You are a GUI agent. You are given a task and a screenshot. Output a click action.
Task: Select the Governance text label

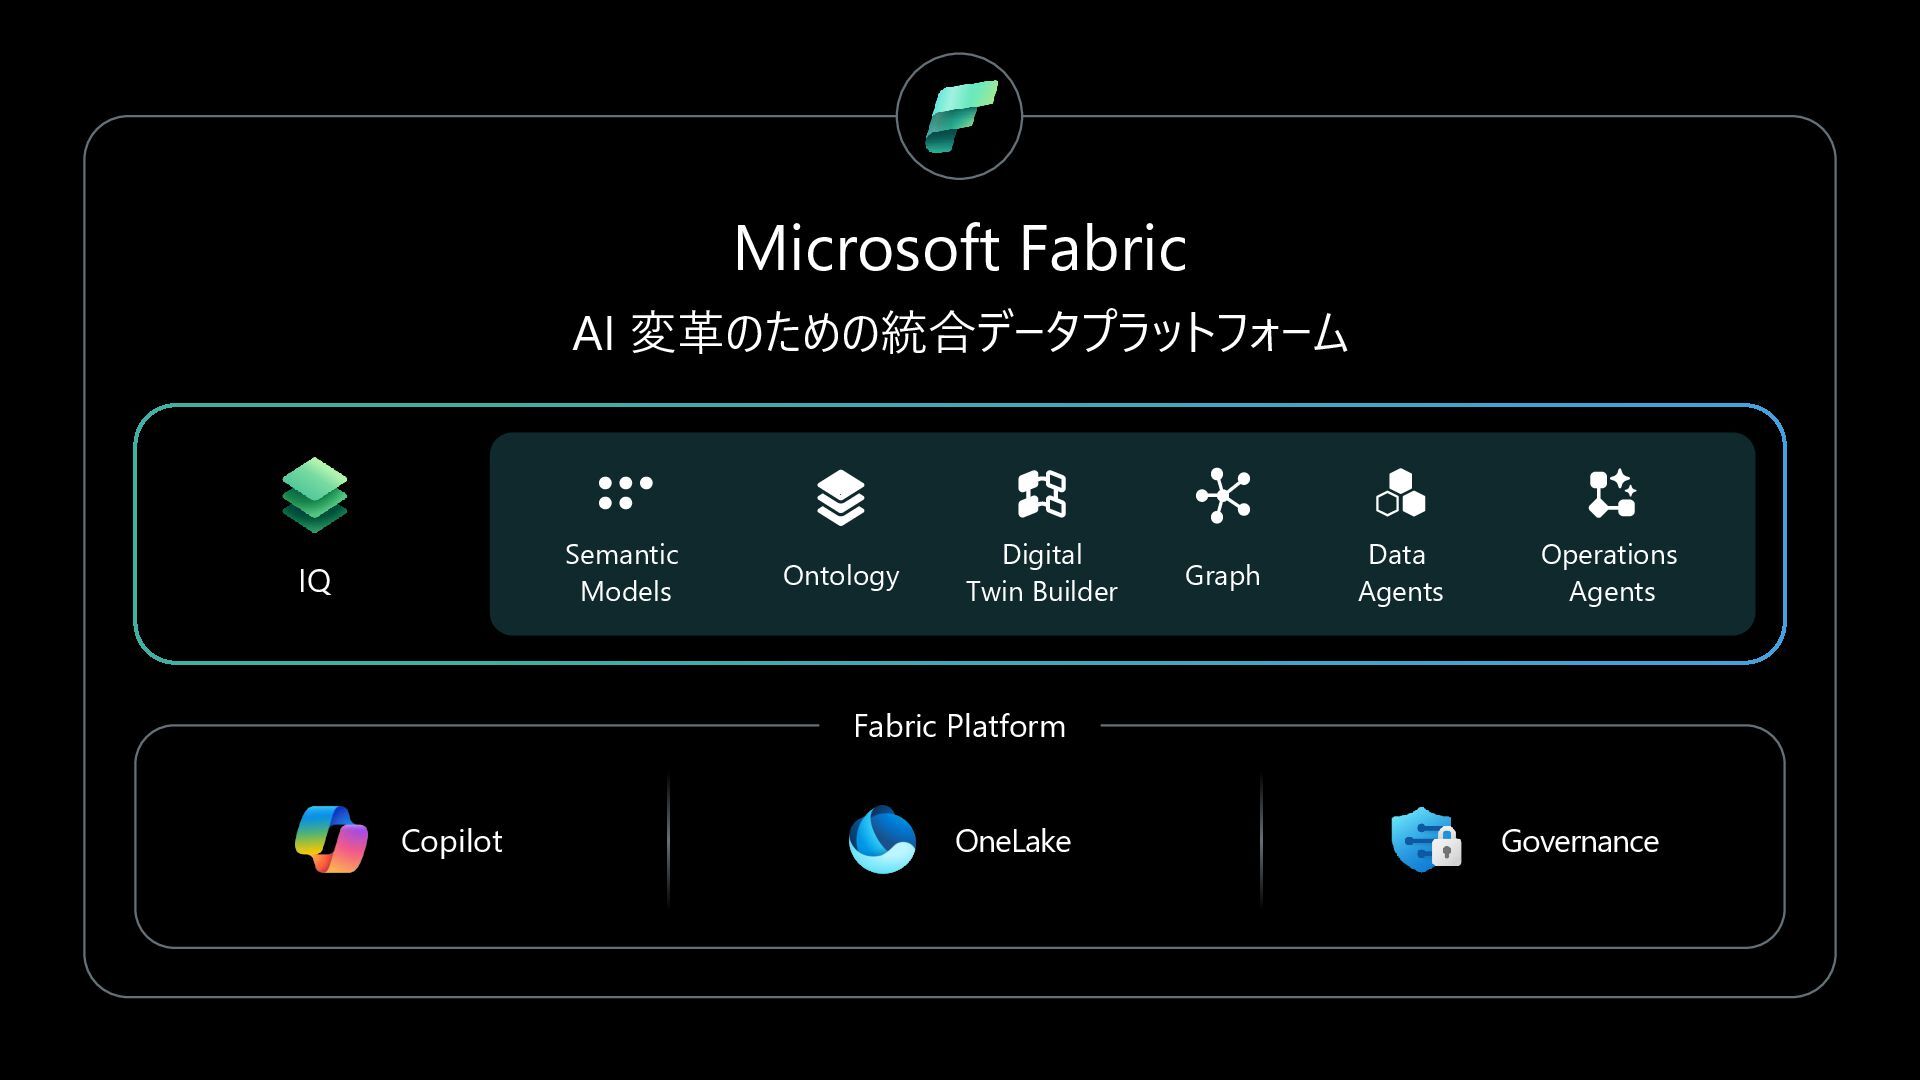tap(1580, 841)
